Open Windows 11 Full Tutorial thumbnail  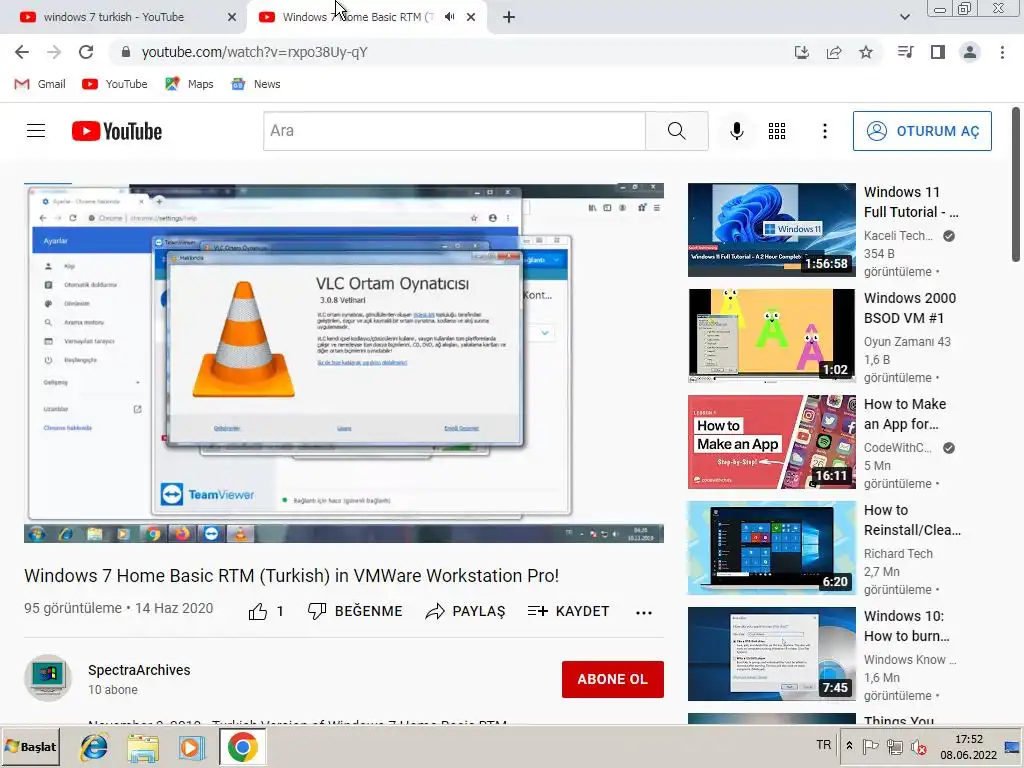pyautogui.click(x=771, y=230)
